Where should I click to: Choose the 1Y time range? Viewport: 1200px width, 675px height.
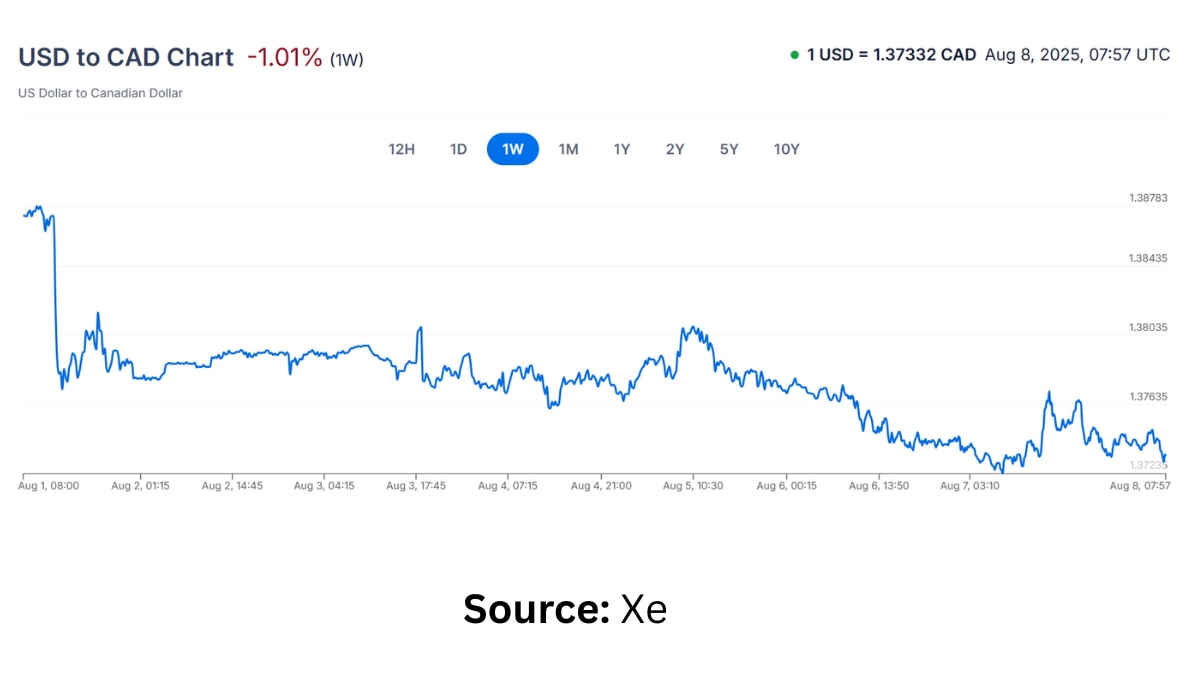622,149
